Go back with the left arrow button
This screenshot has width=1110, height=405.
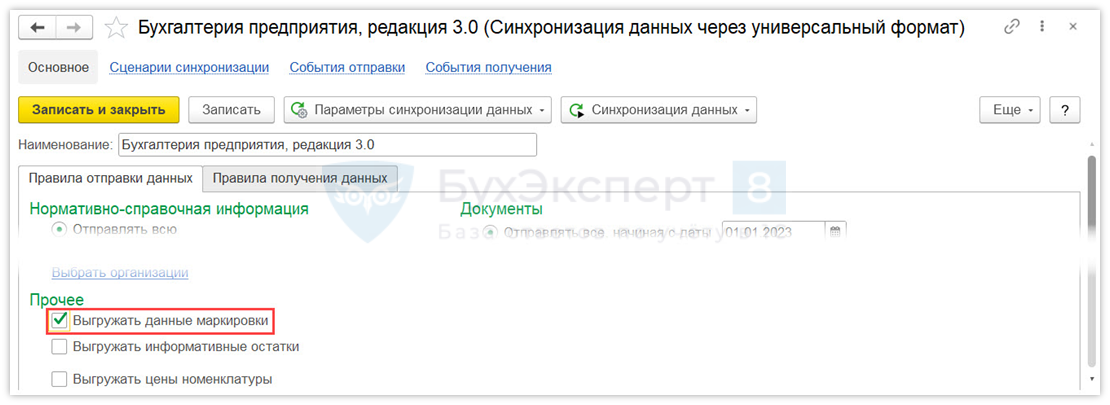38,28
